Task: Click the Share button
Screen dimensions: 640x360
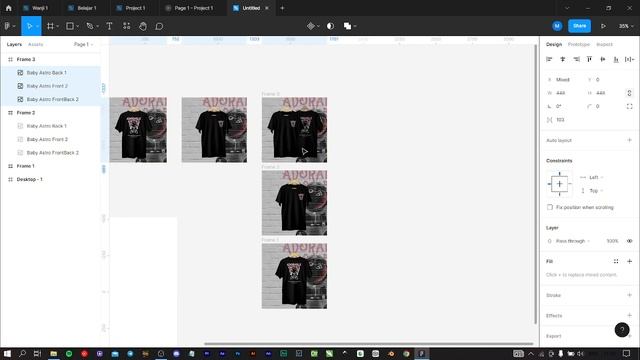Action: [579, 26]
